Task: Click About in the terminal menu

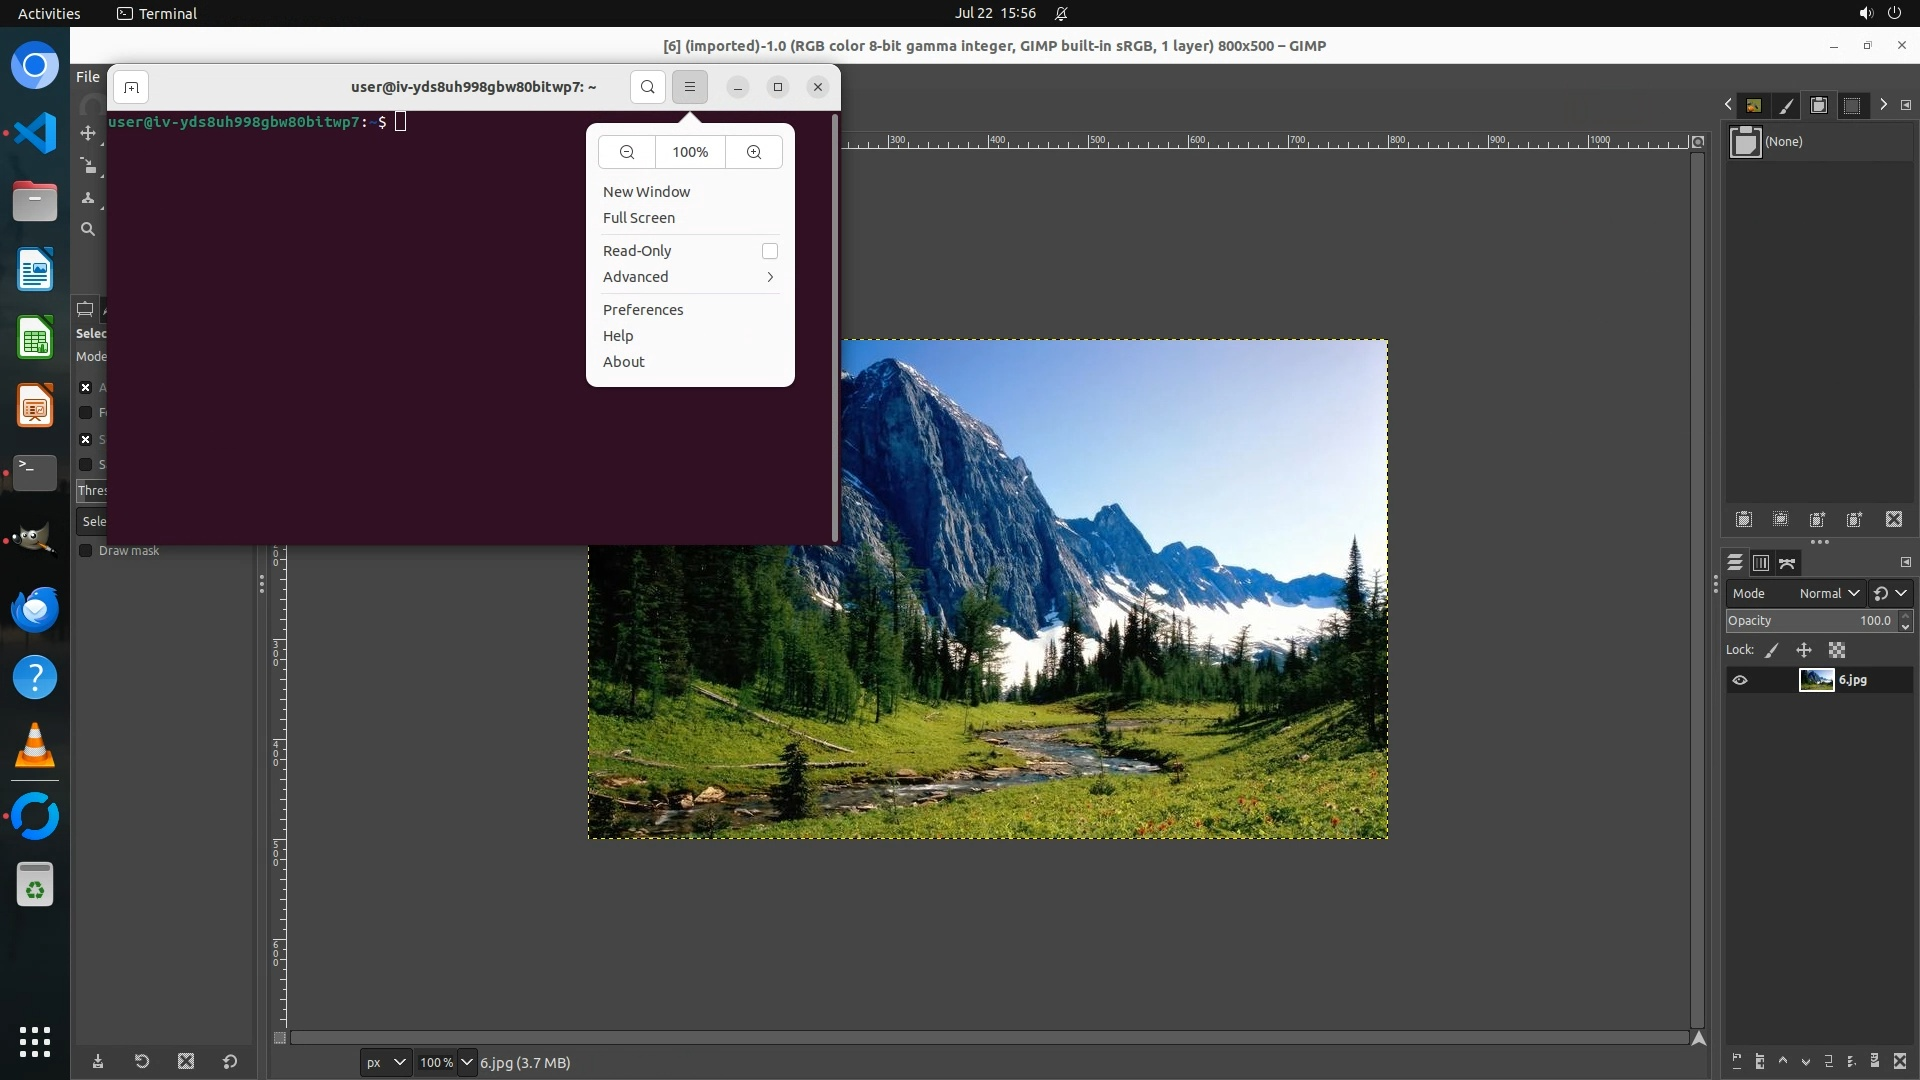Action: [x=624, y=362]
